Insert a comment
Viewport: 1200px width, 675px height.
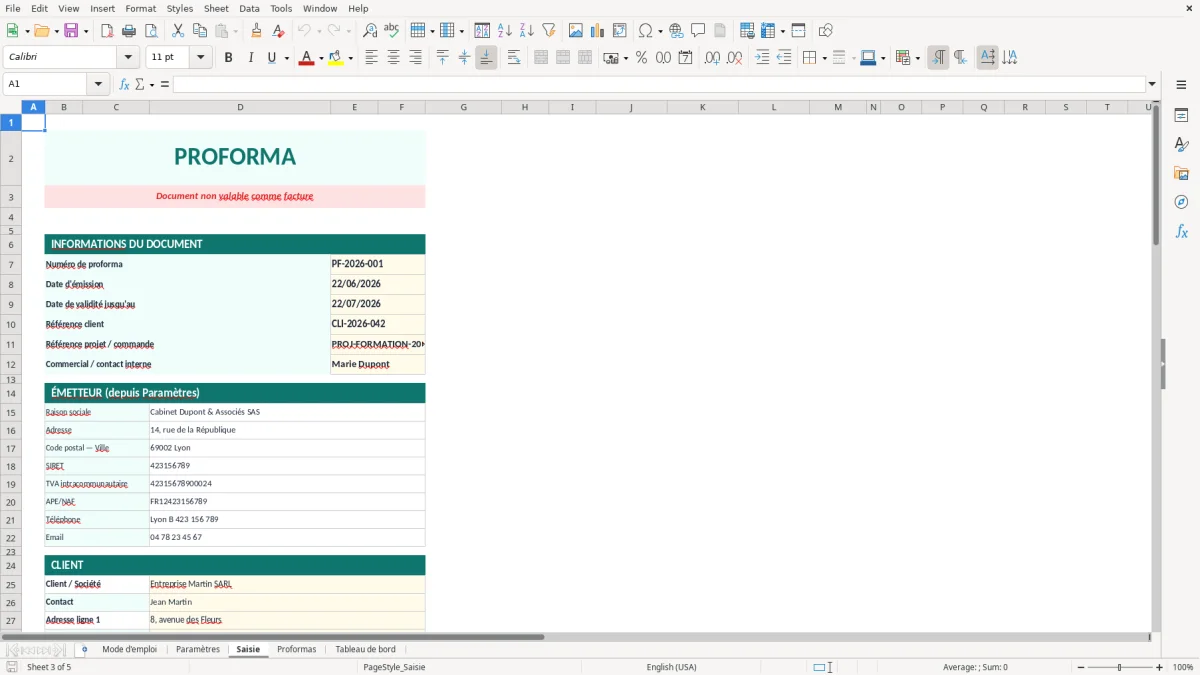pyautogui.click(x=699, y=31)
